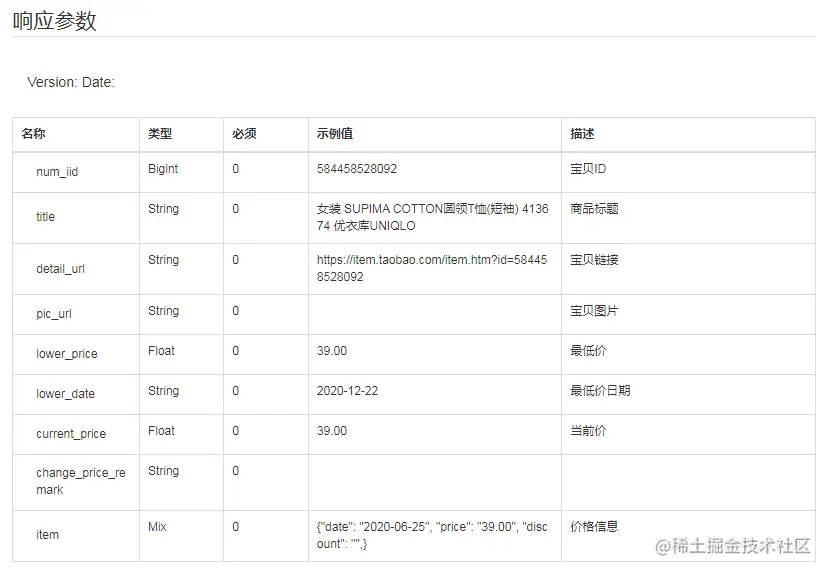Select the current_price parameter name
Image resolution: width=828 pixels, height=573 pixels.
pos(71,434)
